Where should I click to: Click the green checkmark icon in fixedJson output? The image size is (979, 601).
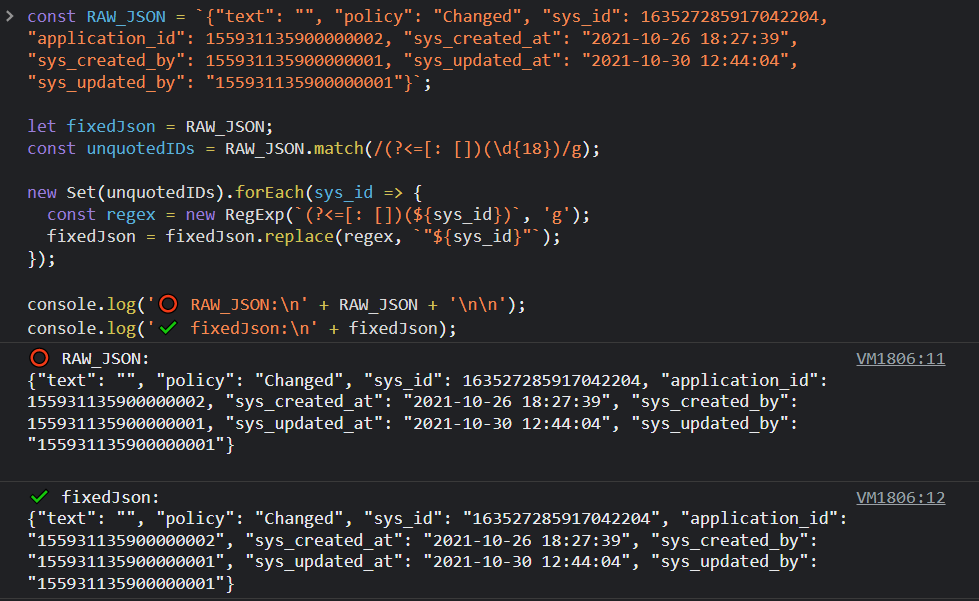pyautogui.click(x=39, y=496)
